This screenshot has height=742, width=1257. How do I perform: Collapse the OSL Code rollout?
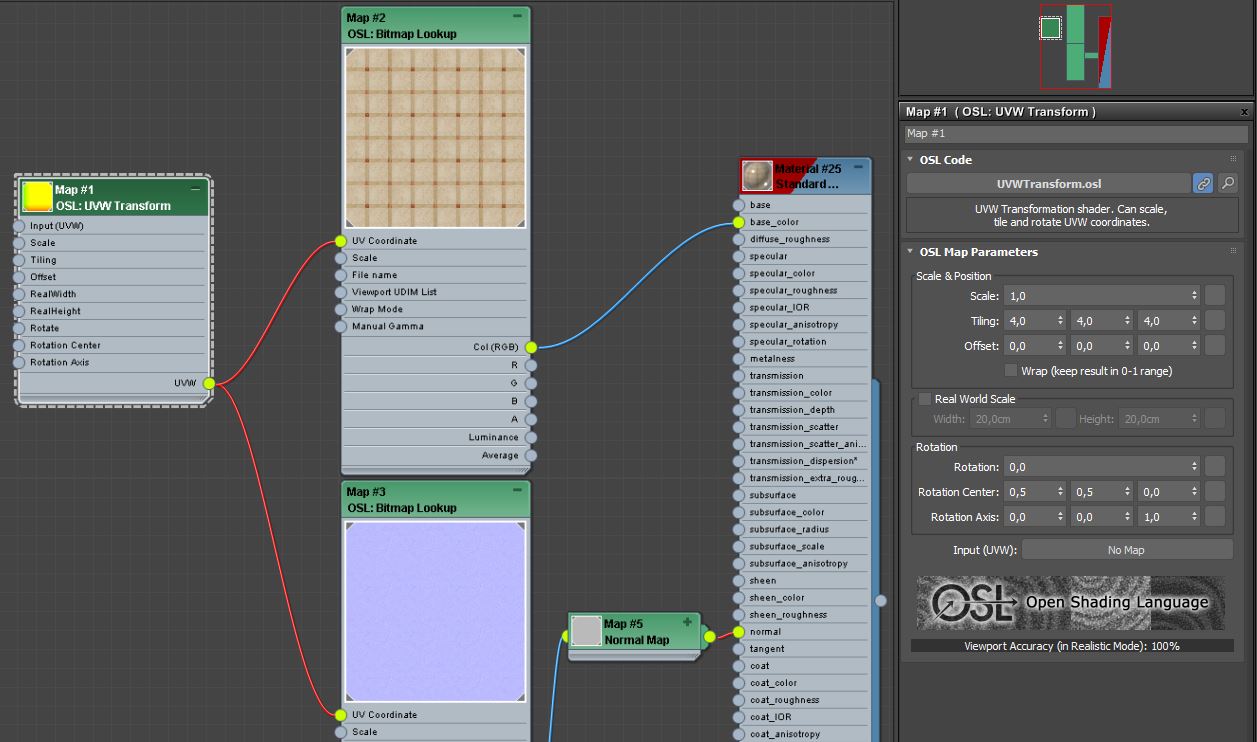[909, 159]
